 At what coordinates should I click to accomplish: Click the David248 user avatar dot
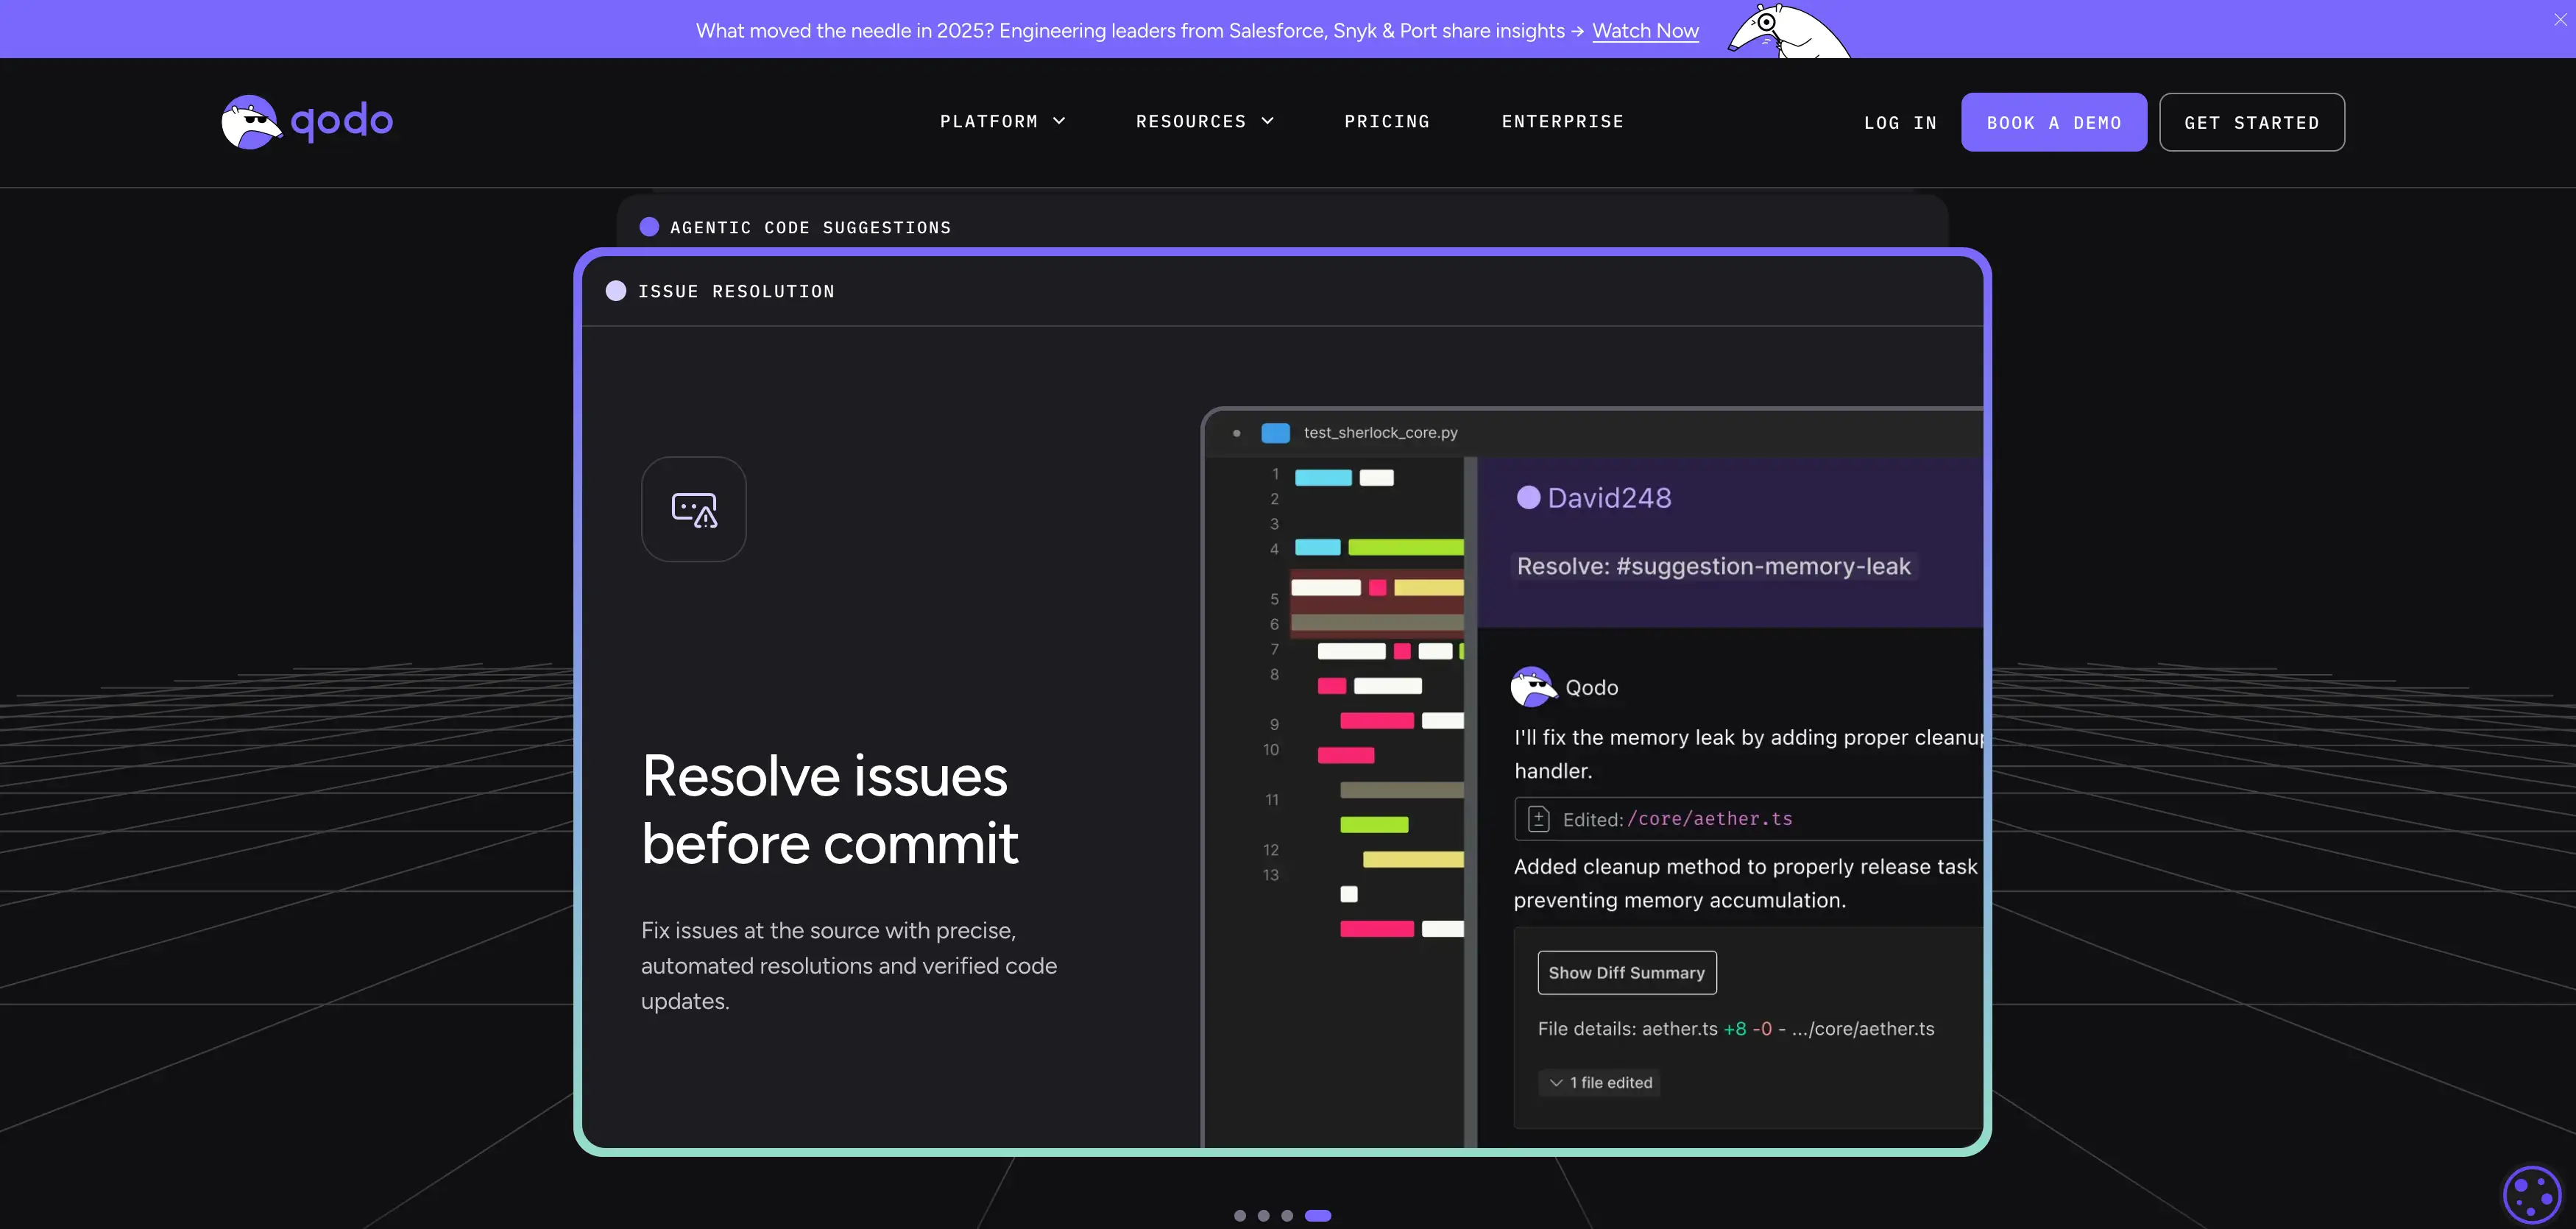1528,498
